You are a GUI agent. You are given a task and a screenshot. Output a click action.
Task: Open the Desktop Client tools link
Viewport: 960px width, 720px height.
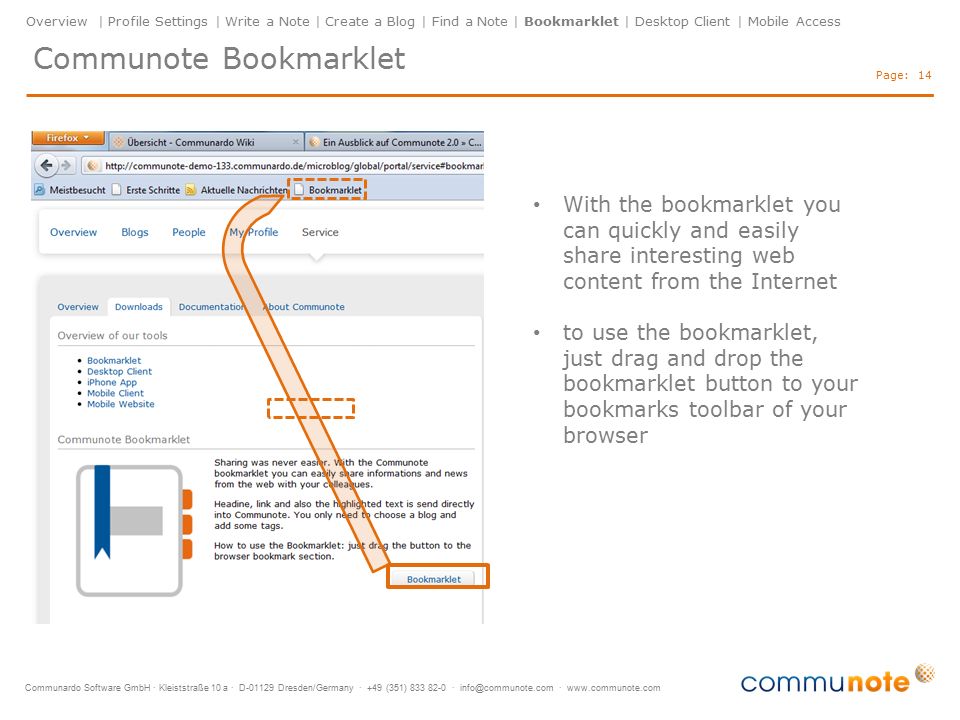point(119,372)
